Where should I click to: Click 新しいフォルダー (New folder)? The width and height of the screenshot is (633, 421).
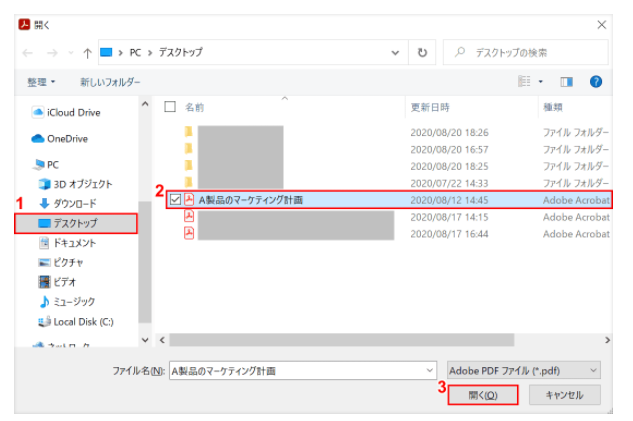click(110, 81)
